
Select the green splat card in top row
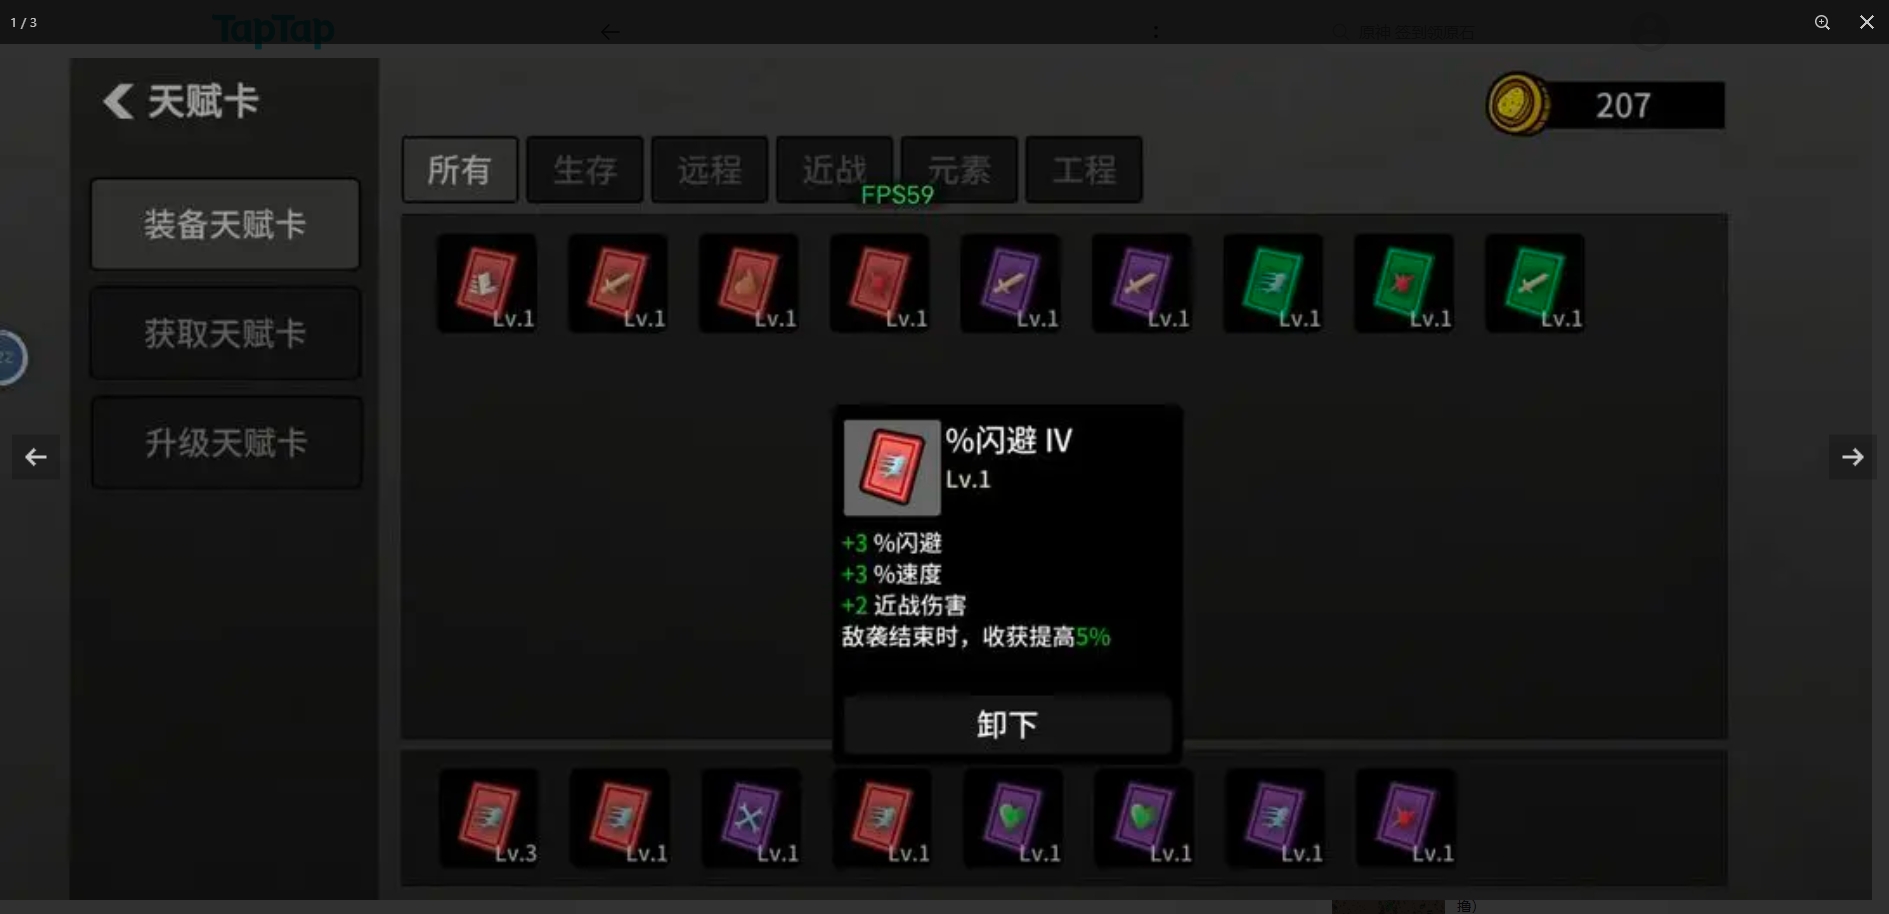pos(1404,283)
